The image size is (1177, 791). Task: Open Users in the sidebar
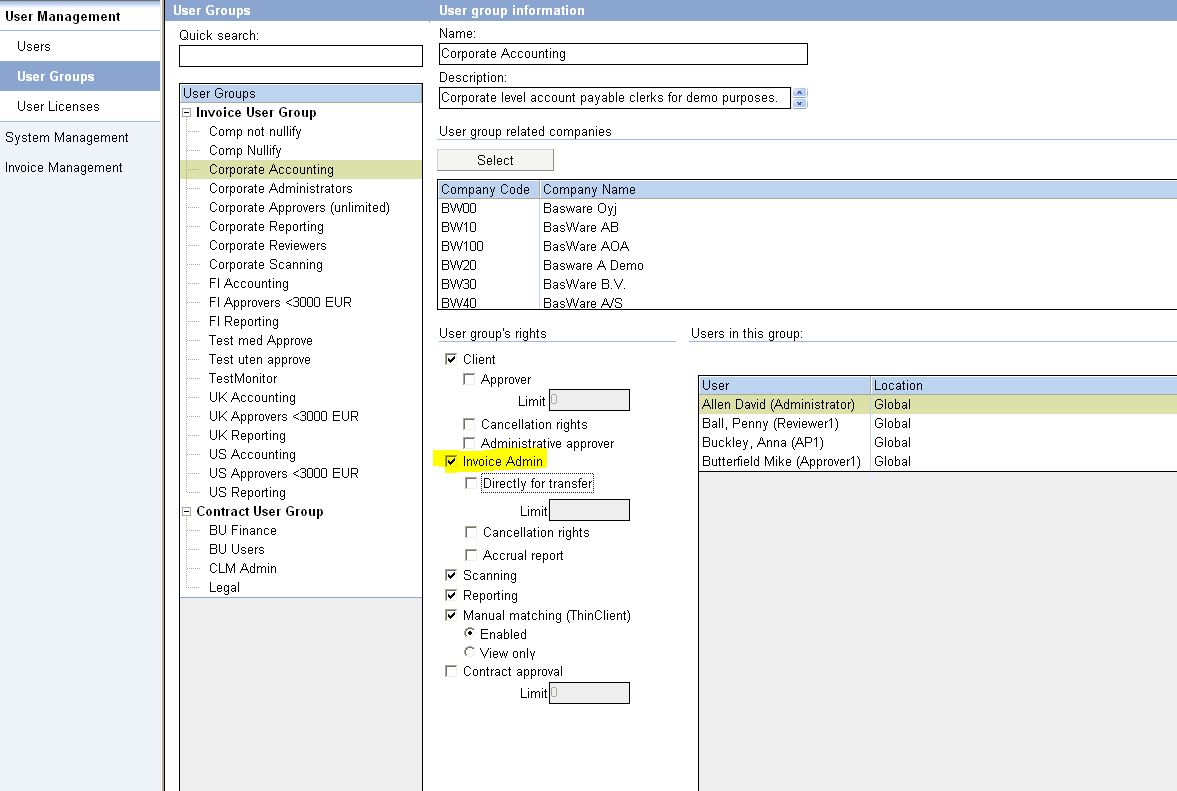(x=80, y=47)
